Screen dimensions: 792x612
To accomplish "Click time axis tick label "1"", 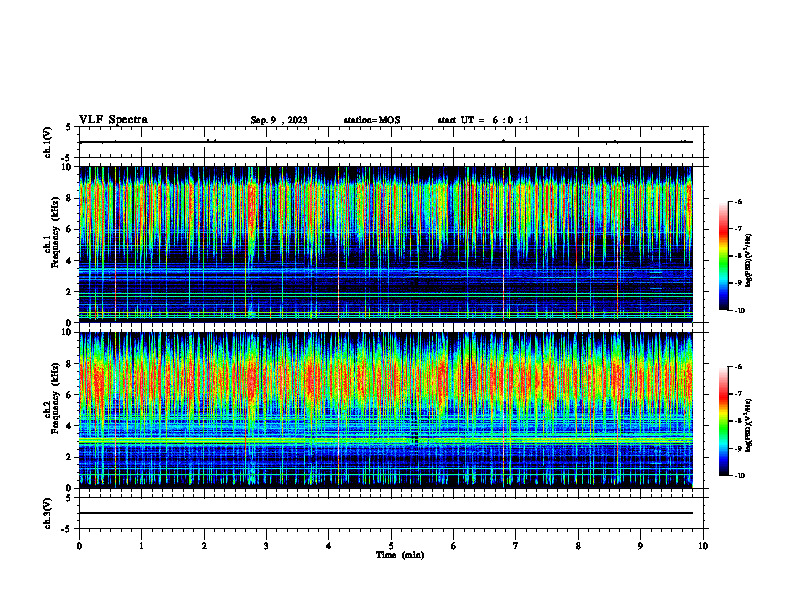I will coord(141,546).
